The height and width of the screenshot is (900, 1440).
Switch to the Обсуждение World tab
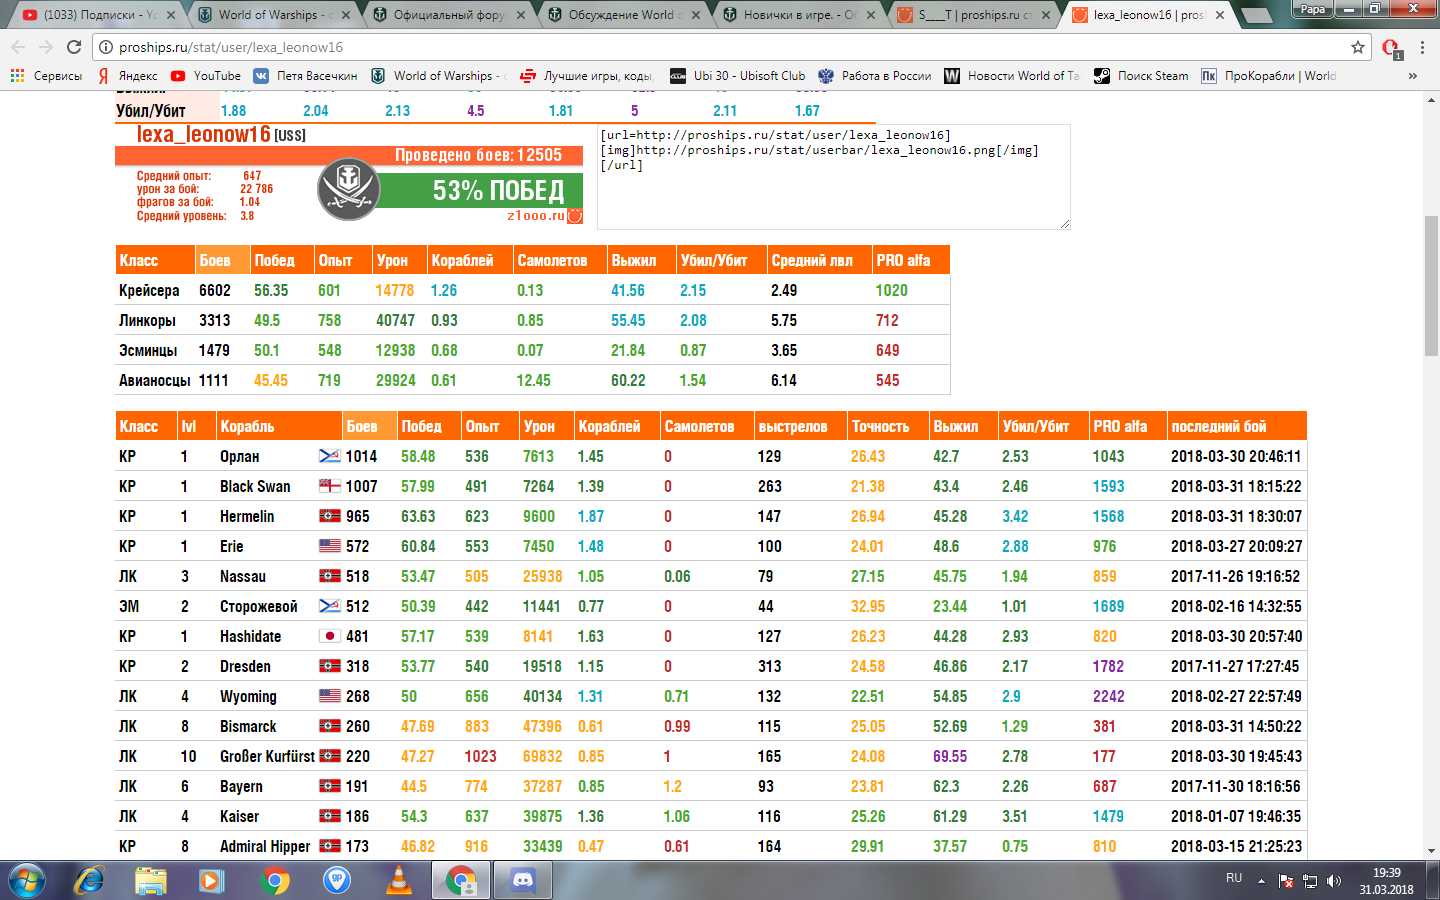(625, 14)
